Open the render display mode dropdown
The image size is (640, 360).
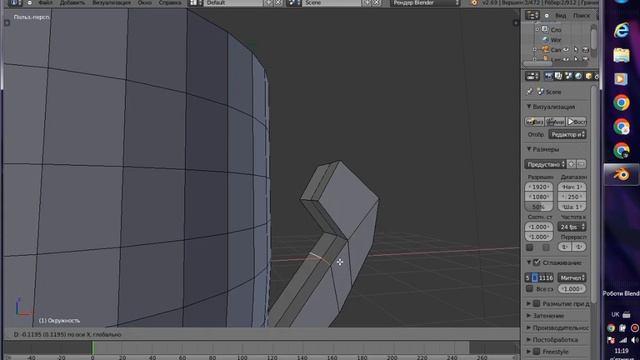point(567,134)
